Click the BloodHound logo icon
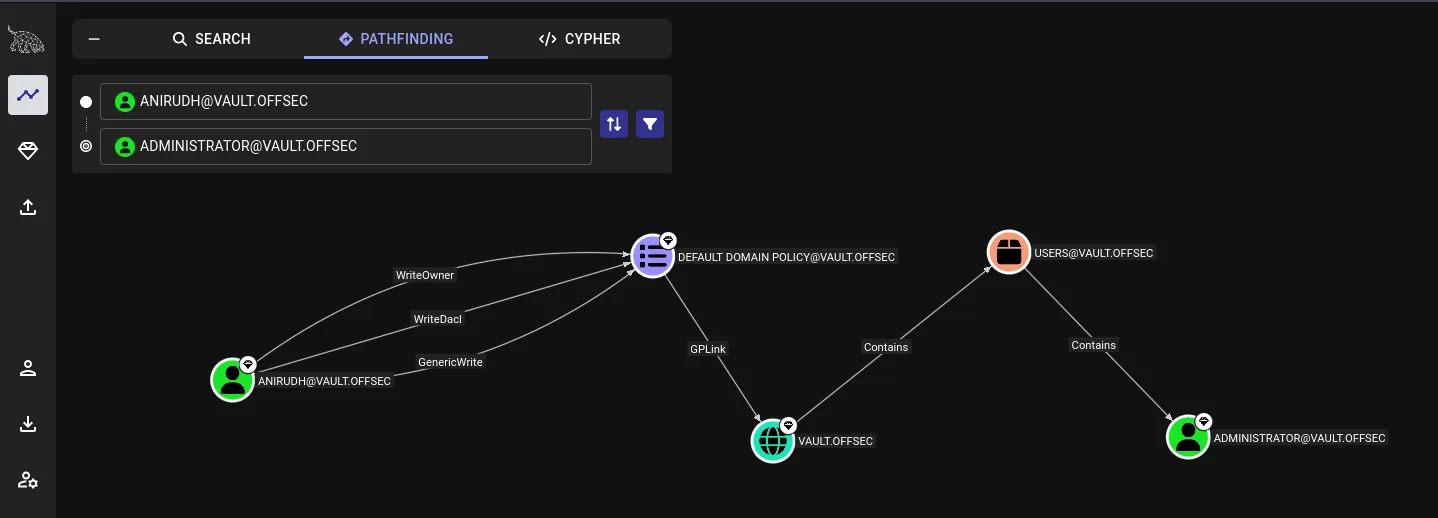This screenshot has width=1438, height=518. coord(26,39)
